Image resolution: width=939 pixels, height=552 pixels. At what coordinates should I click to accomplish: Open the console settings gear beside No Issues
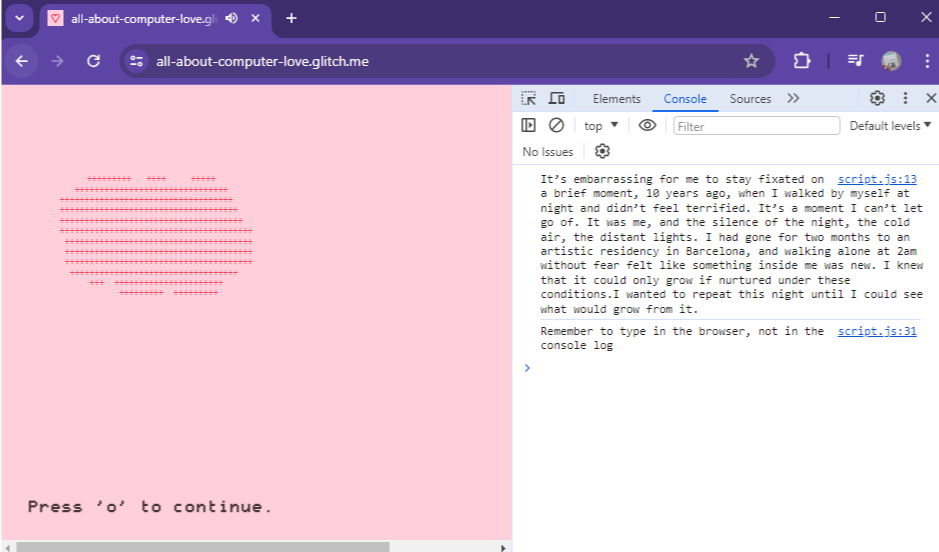tap(602, 151)
